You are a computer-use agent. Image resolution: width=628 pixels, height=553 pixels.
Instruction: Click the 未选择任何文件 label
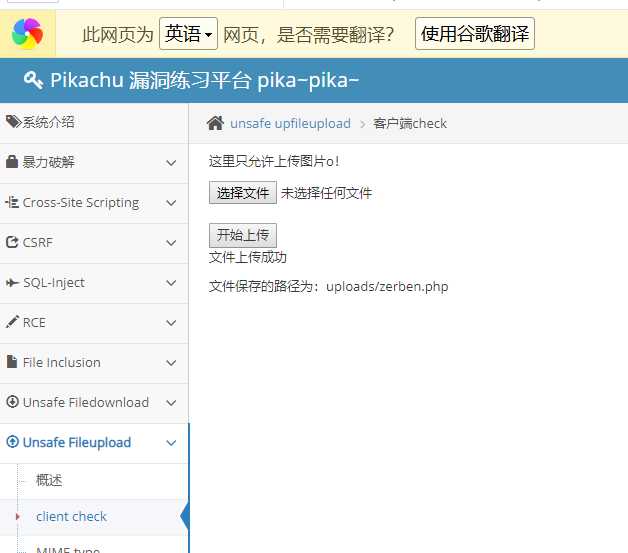click(x=326, y=193)
